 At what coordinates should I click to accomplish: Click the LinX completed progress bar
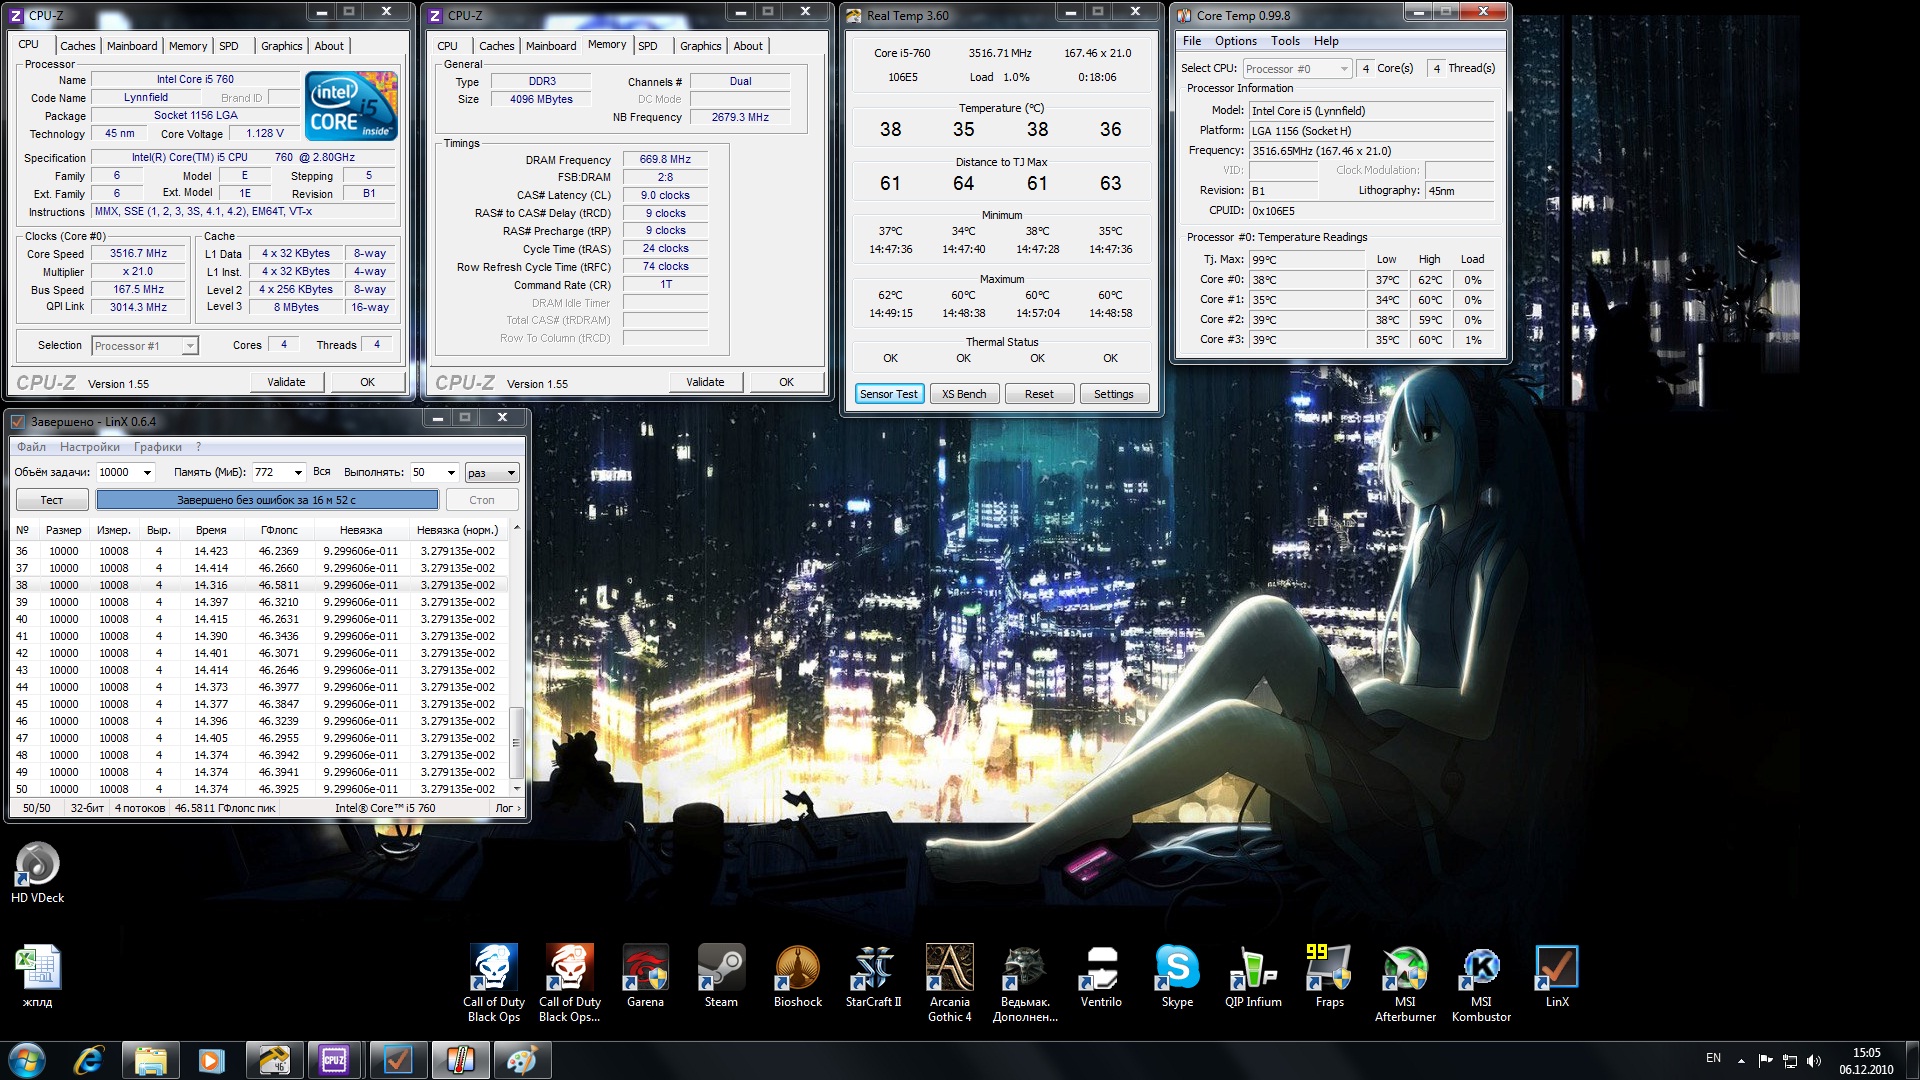(x=267, y=500)
